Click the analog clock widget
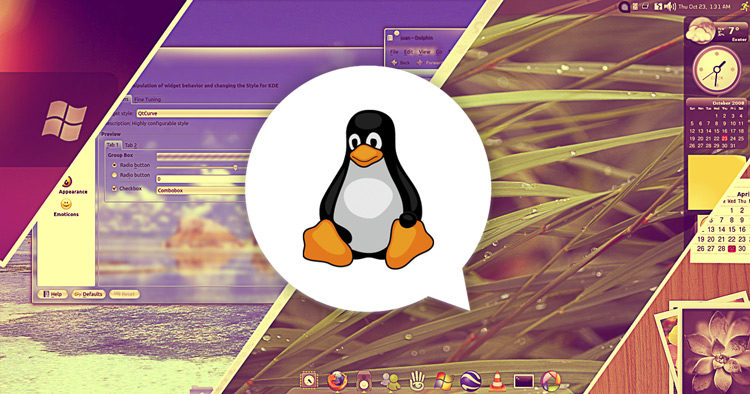Screen dimensions: 750x394 717,71
